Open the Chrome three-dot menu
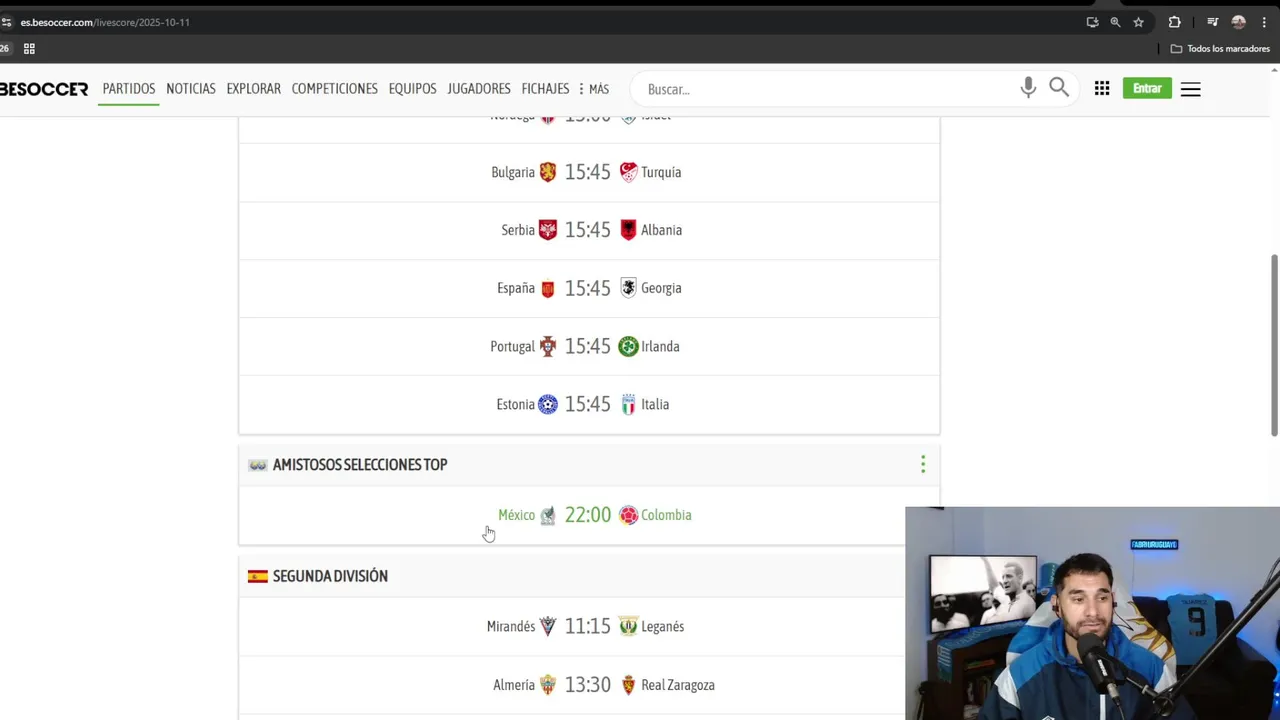Viewport: 1280px width, 720px height. click(x=1264, y=22)
